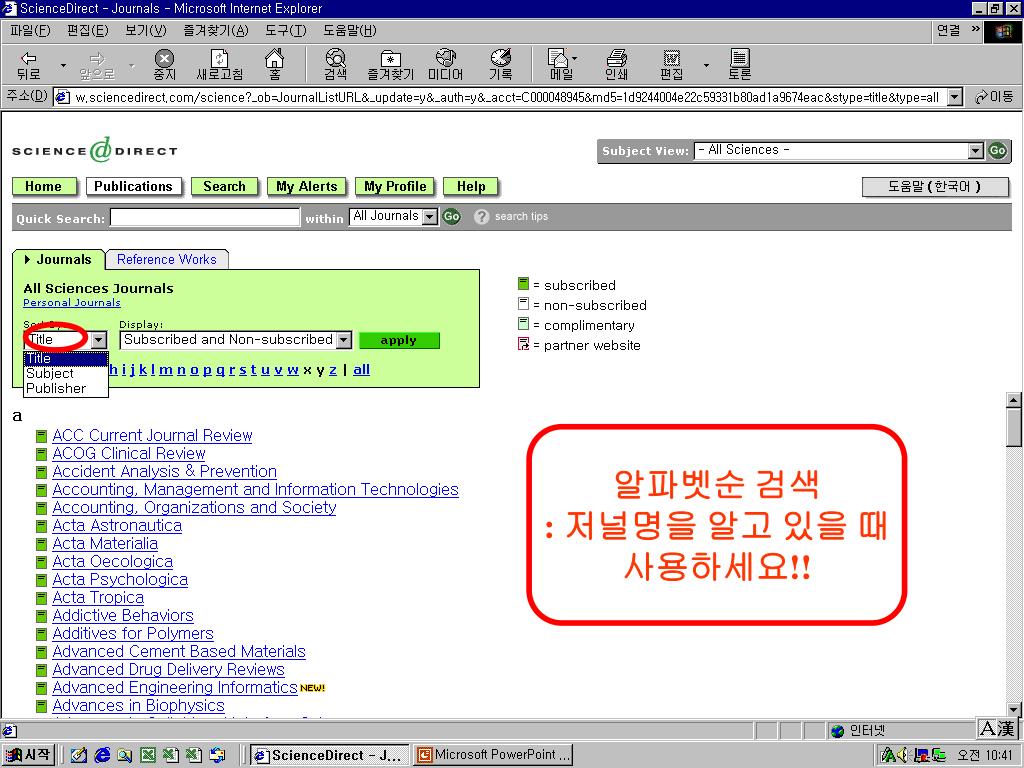
Task: Click the Search navigation button
Action: [x=224, y=187]
